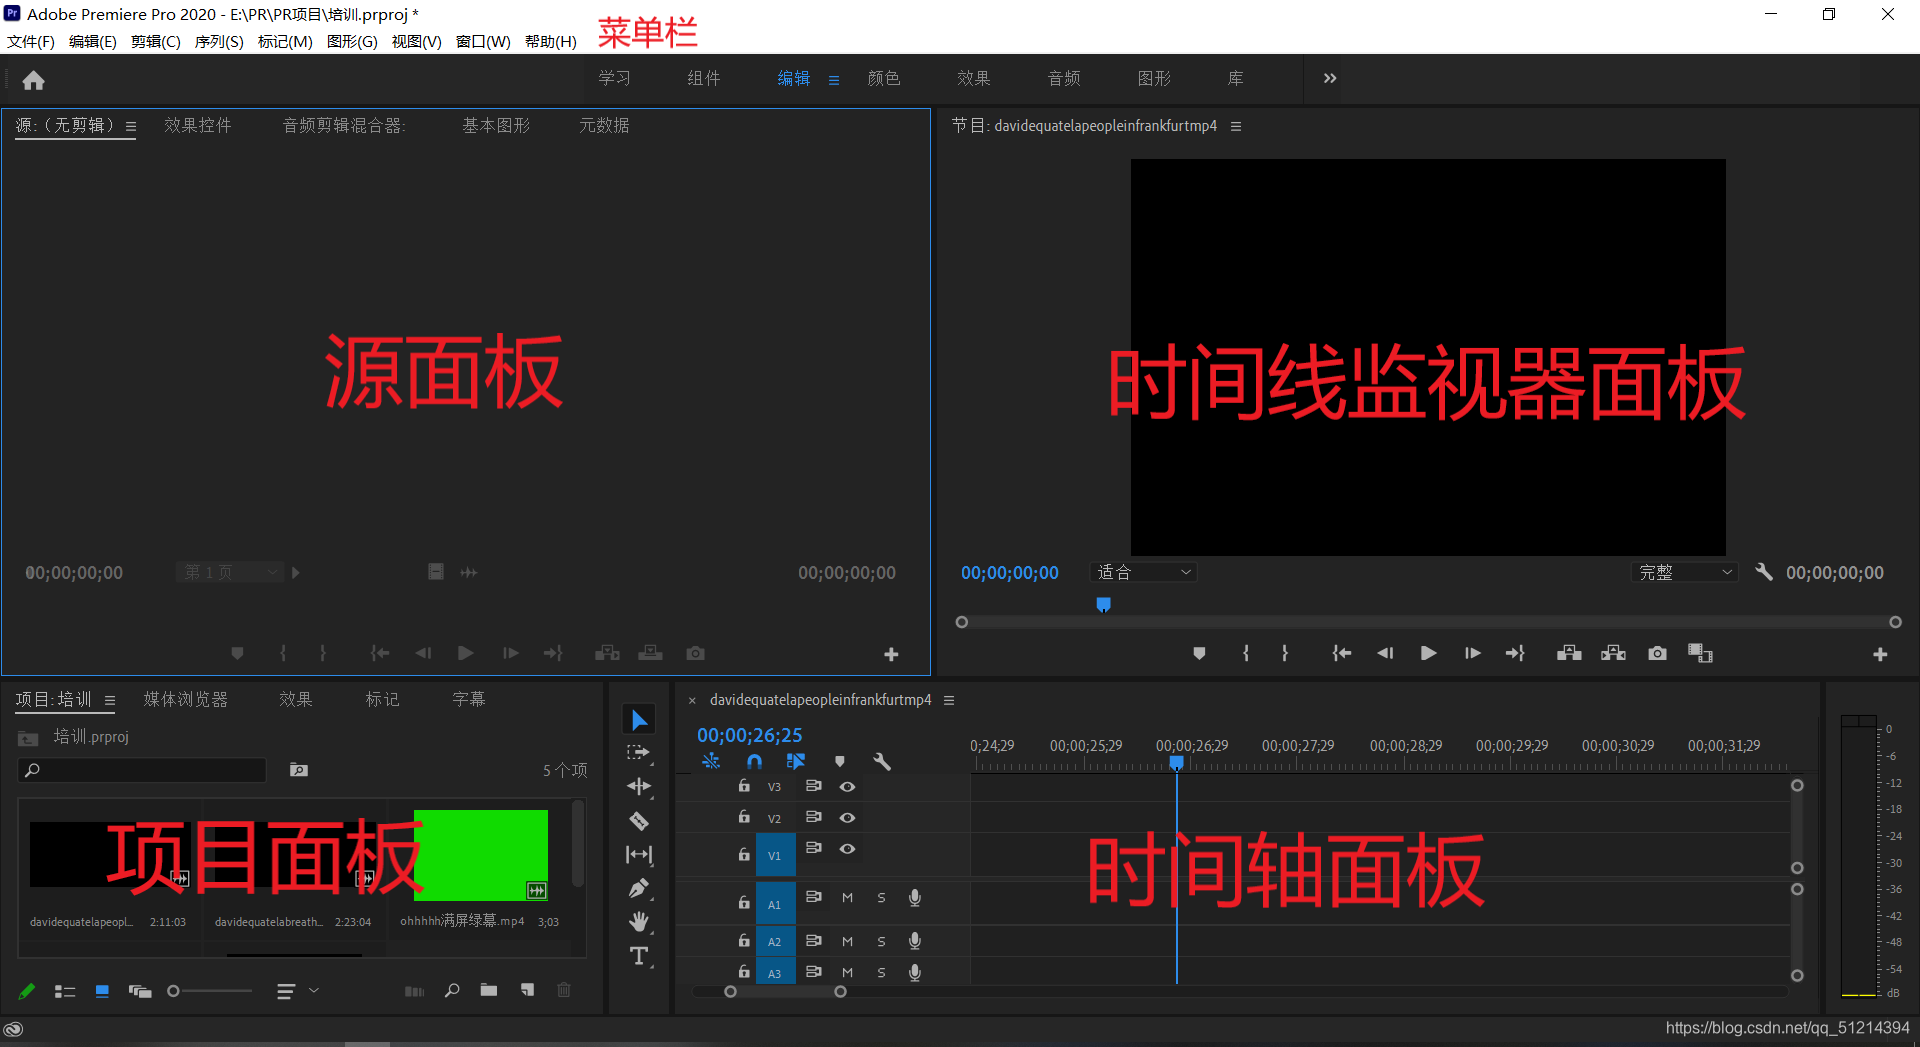Viewport: 1920px width, 1047px height.
Task: Step forward one frame in Program Monitor
Action: point(1472,653)
